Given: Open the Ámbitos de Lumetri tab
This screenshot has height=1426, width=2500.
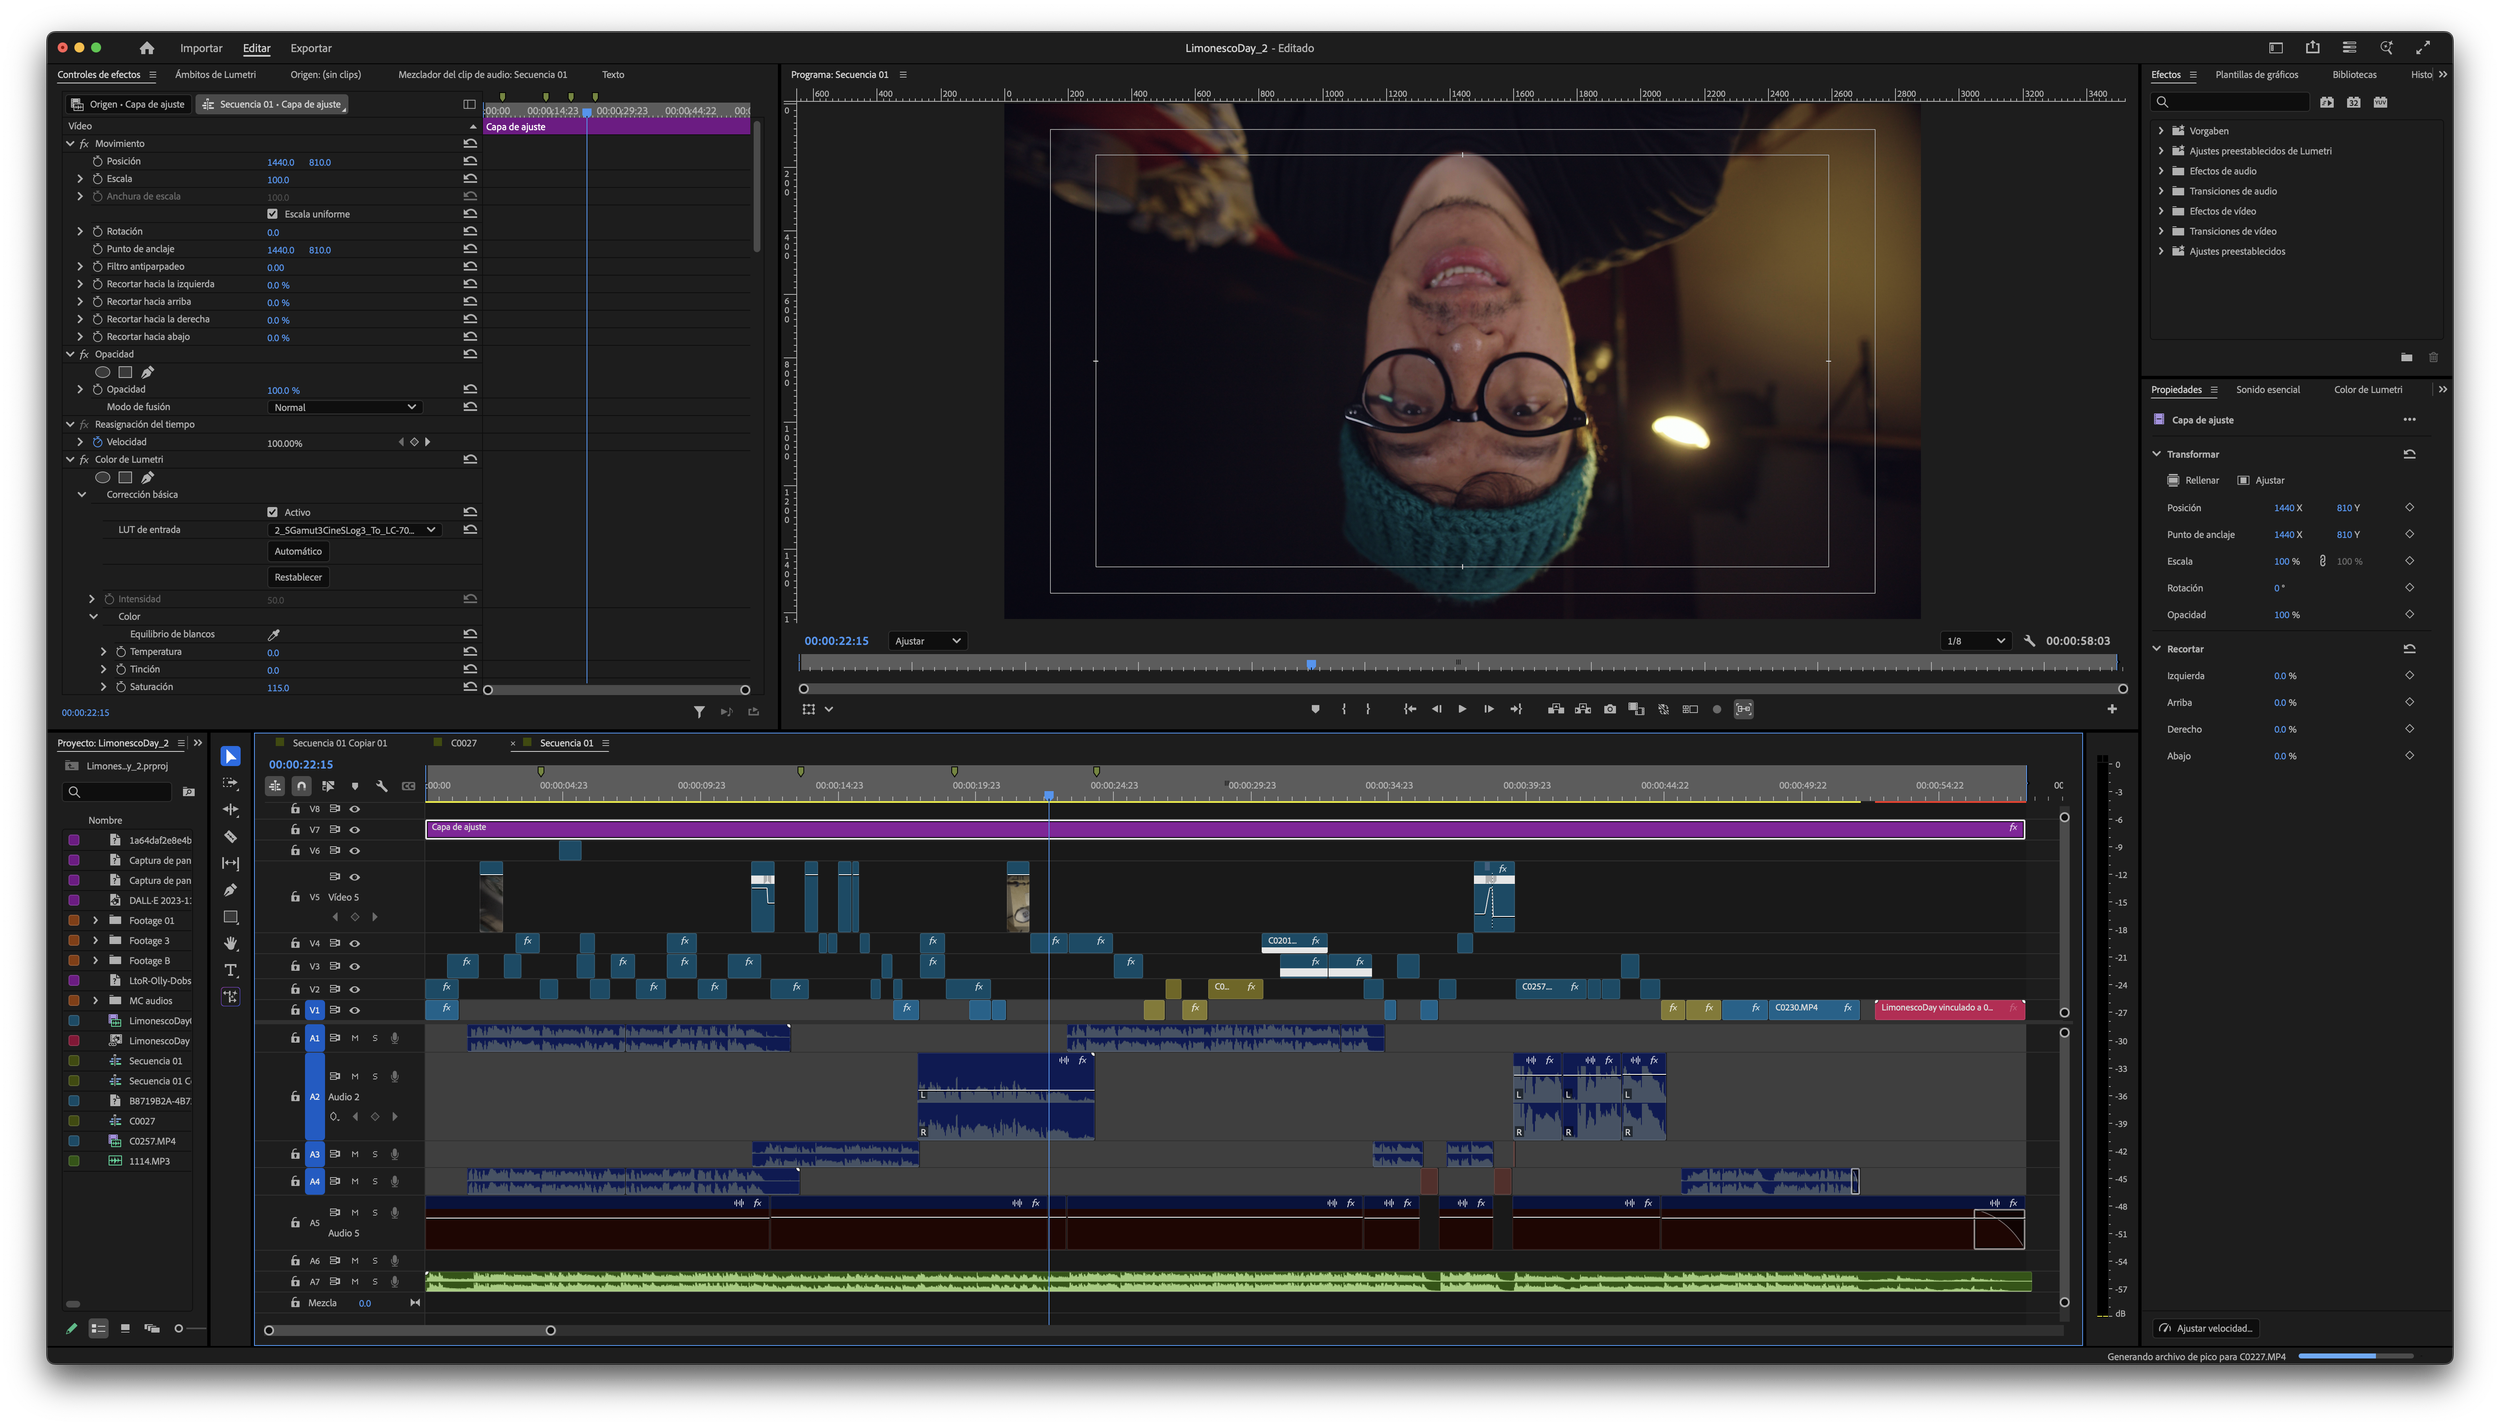Looking at the screenshot, I should 215,75.
